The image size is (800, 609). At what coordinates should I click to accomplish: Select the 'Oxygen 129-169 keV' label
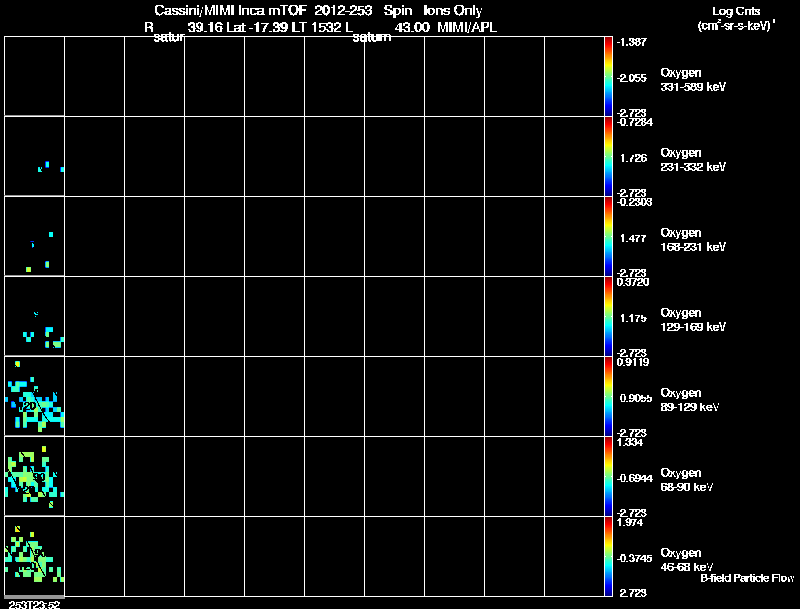pos(693,320)
